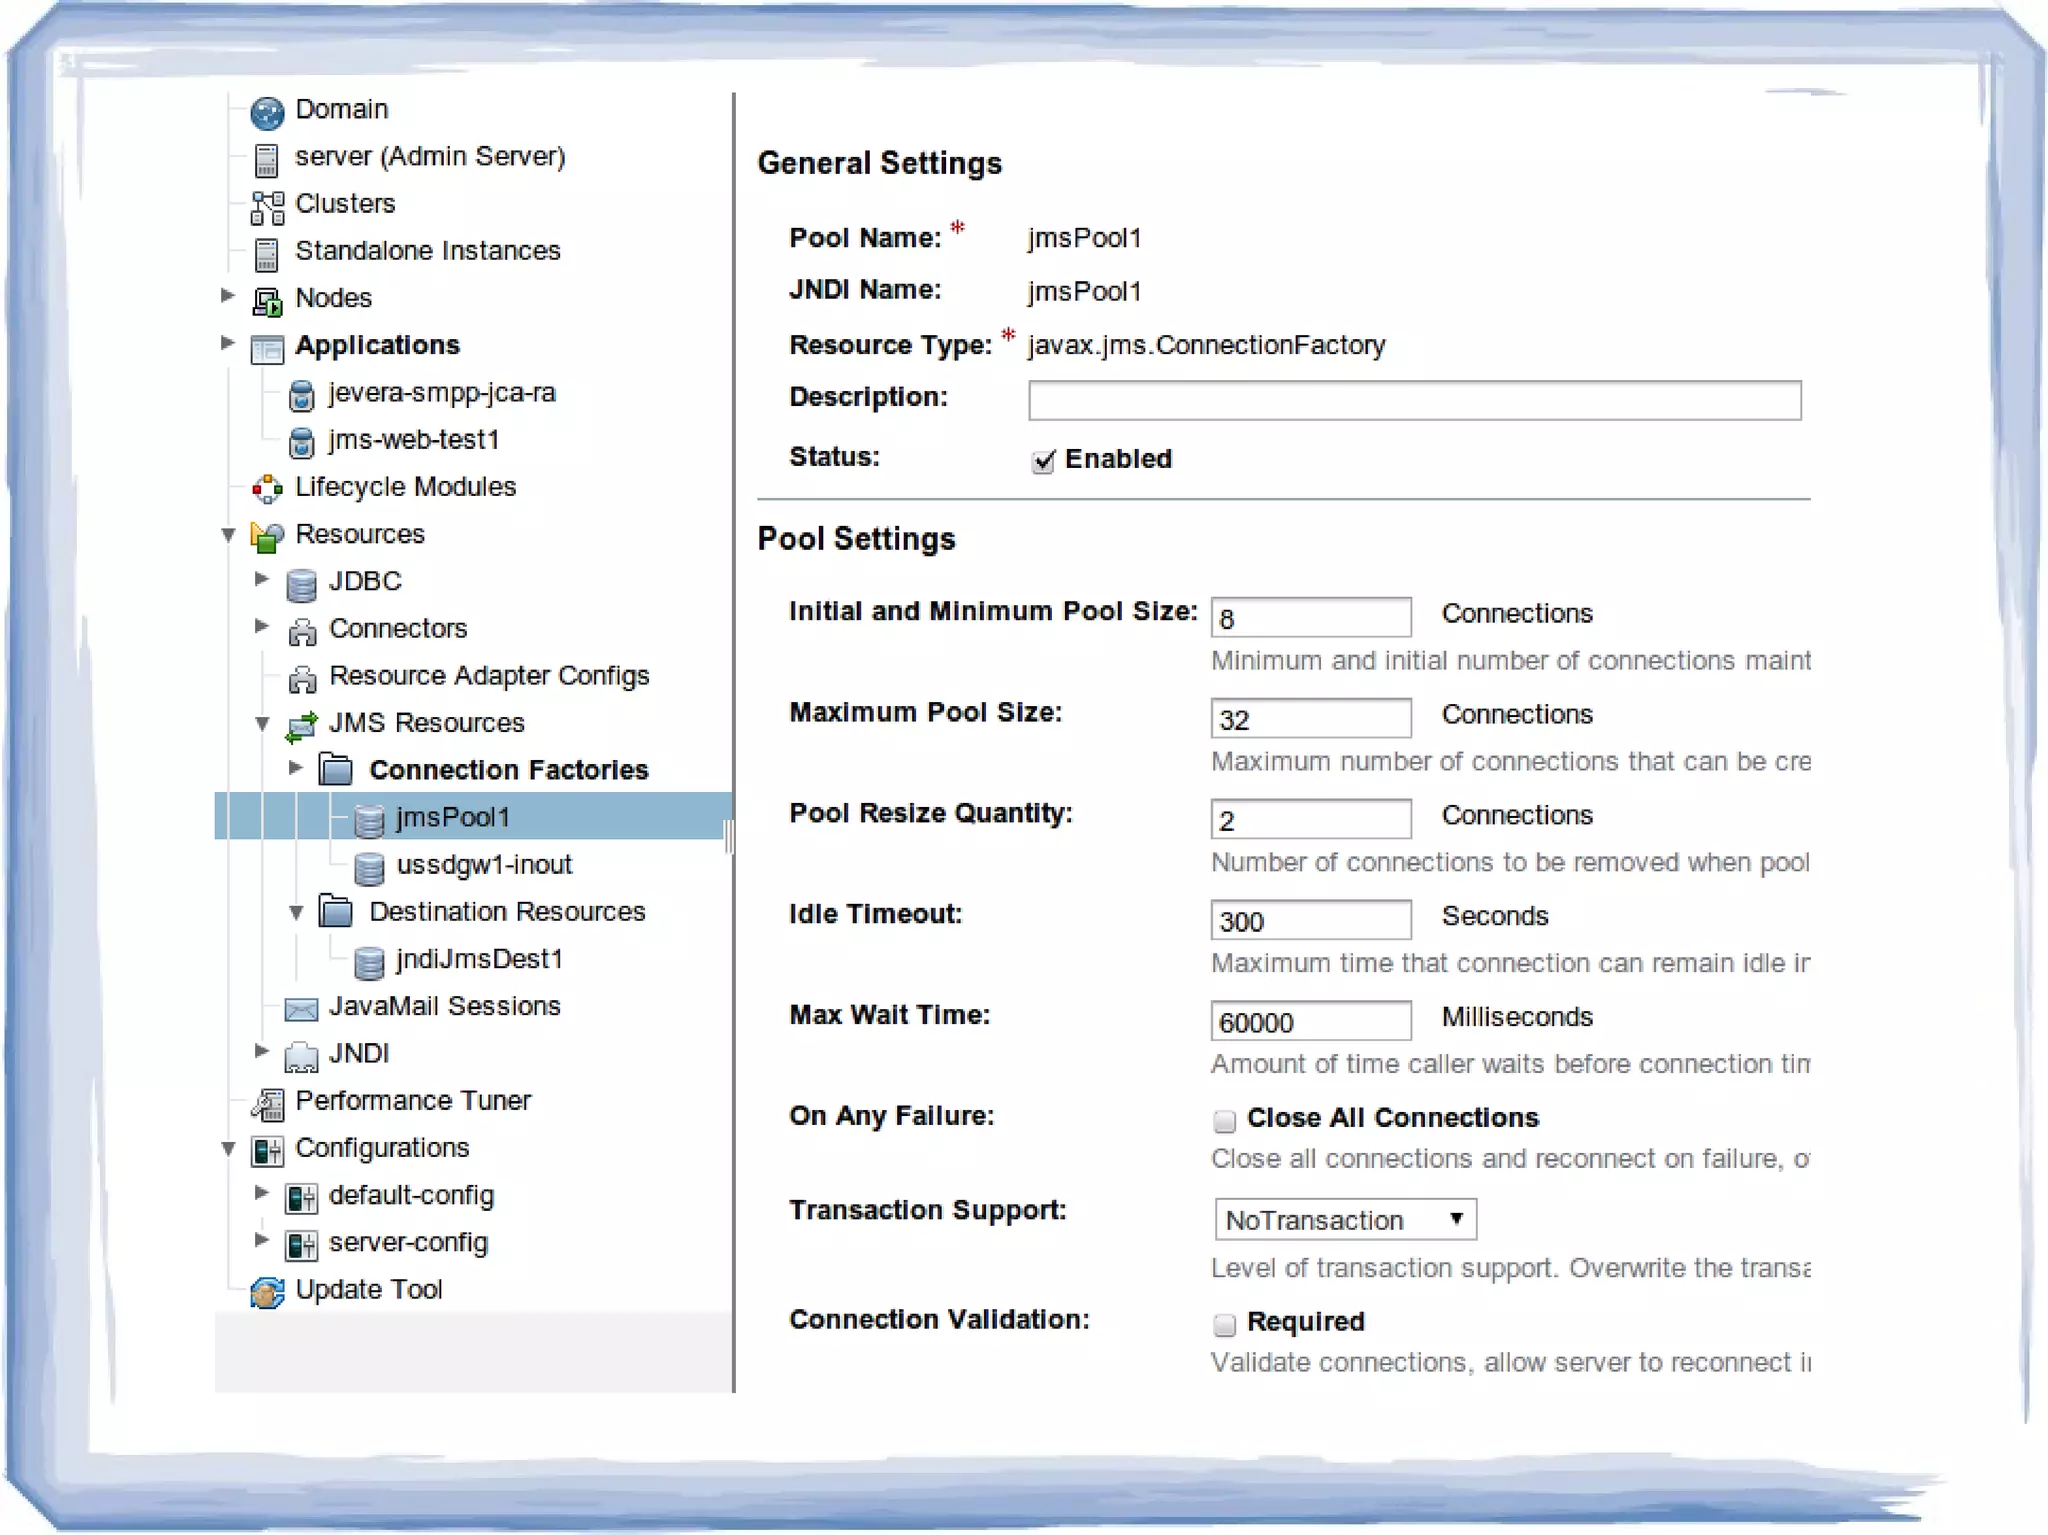Open the server-config configuration
Viewport: 2048px width, 1535px height.
pyautogui.click(x=408, y=1243)
